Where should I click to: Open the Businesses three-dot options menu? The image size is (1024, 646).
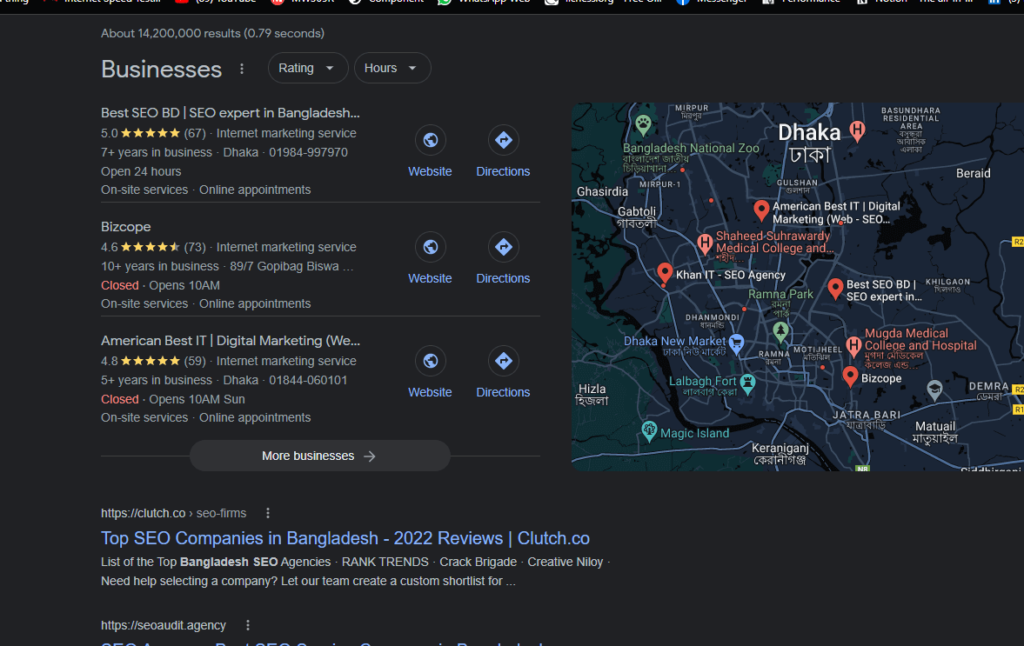(x=242, y=69)
